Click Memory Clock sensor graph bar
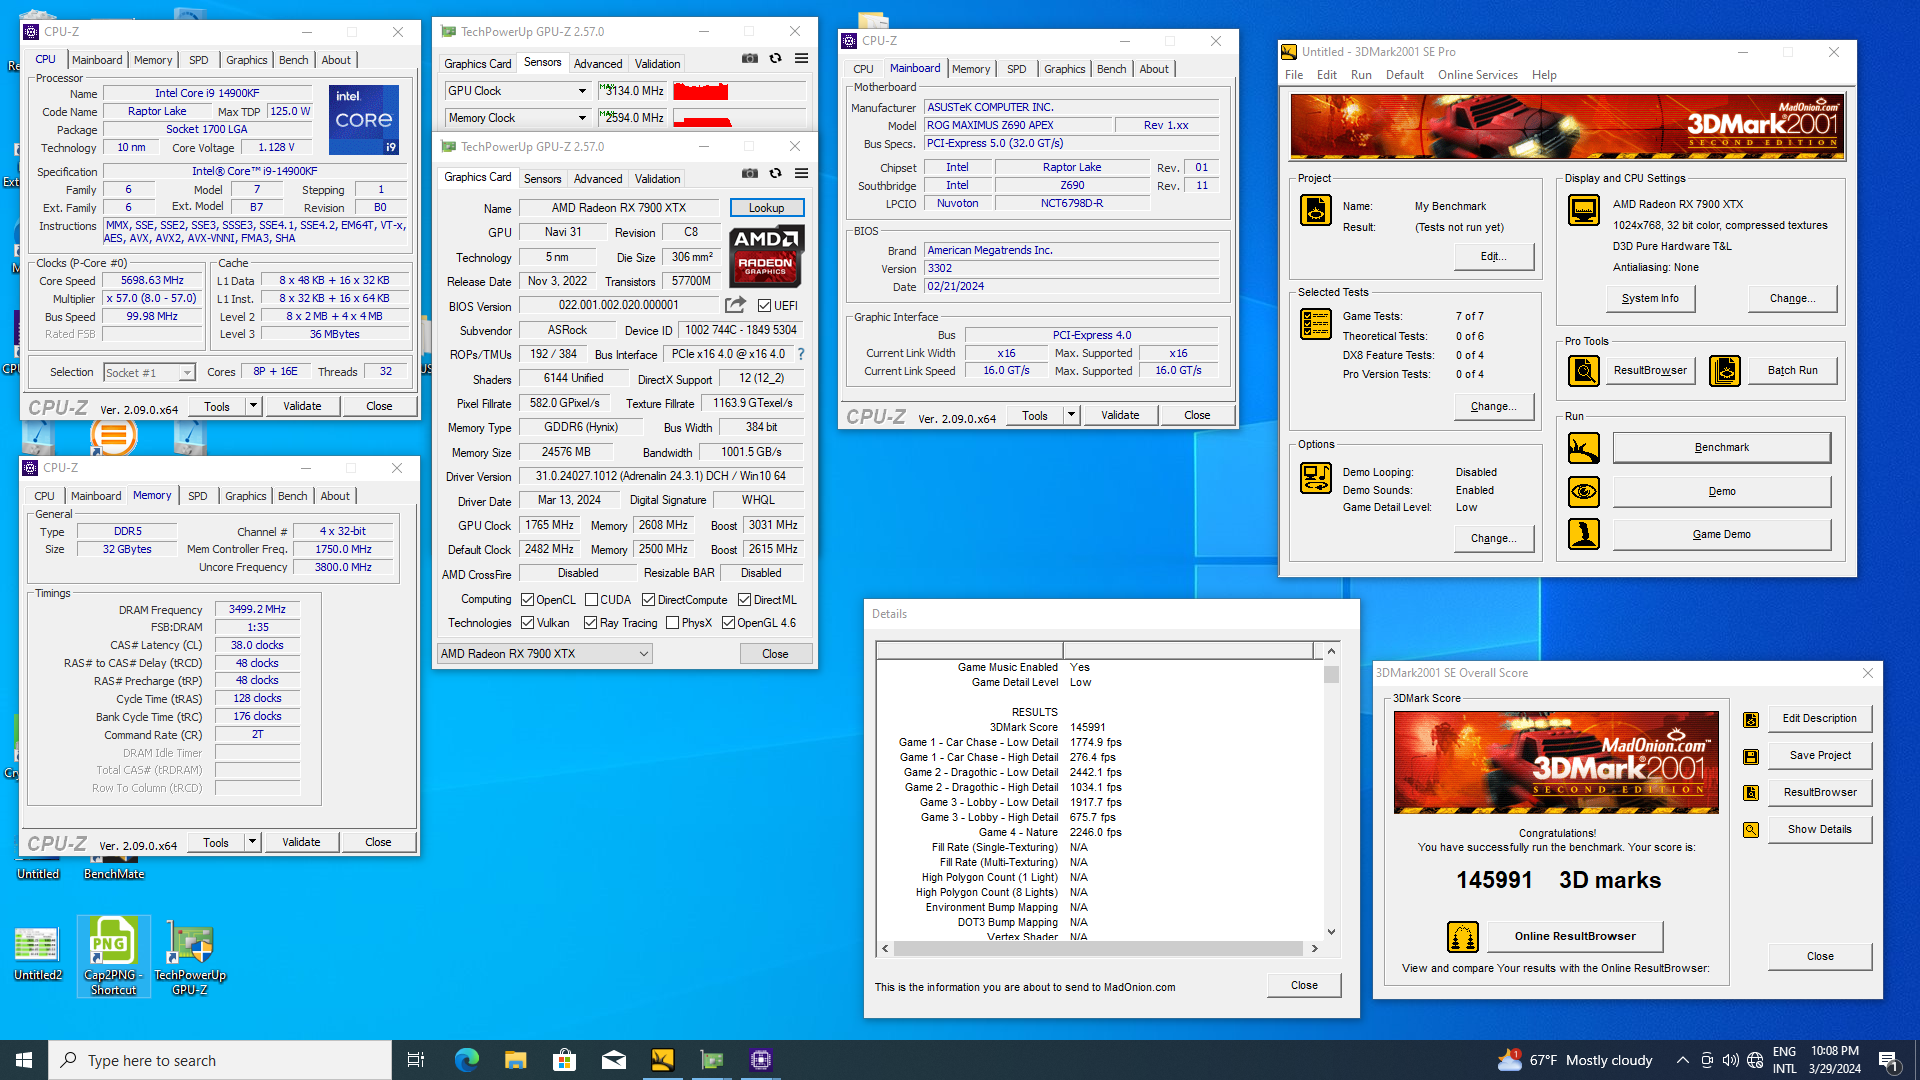 [739, 118]
